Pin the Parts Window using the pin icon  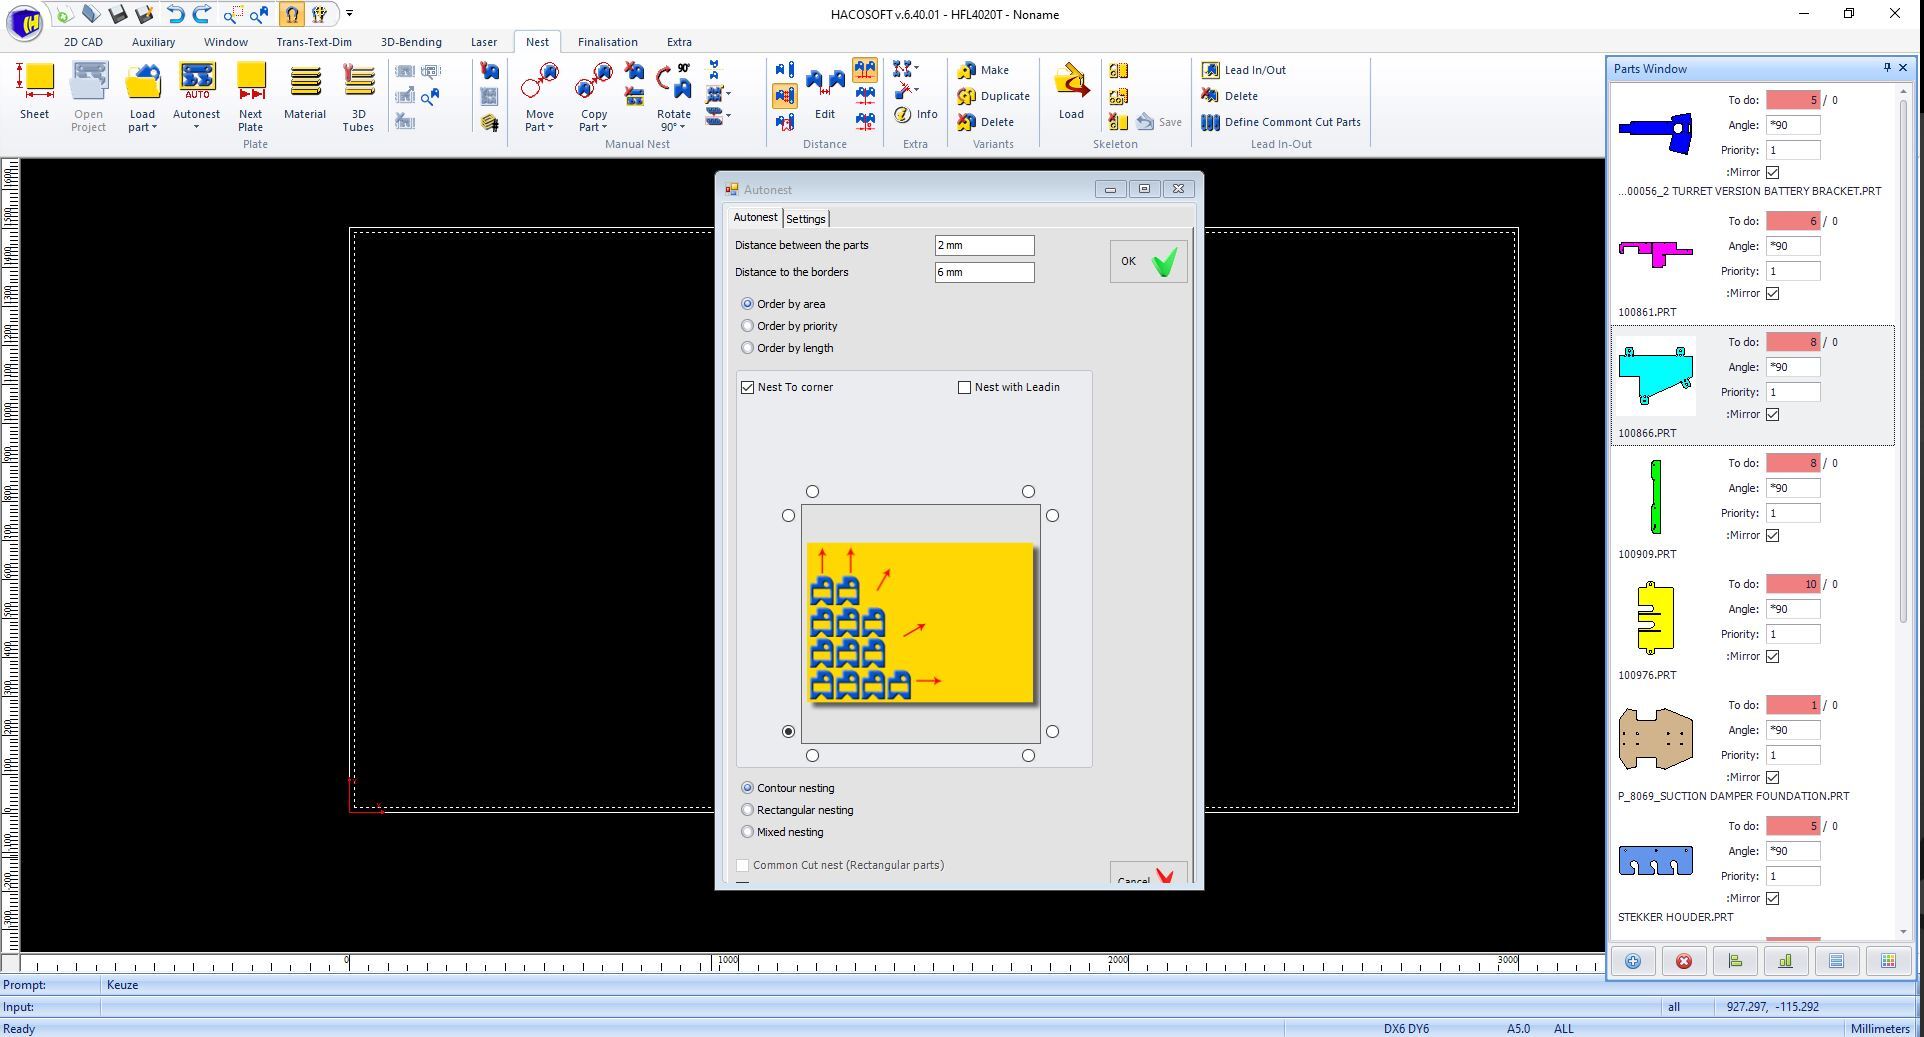click(x=1887, y=68)
